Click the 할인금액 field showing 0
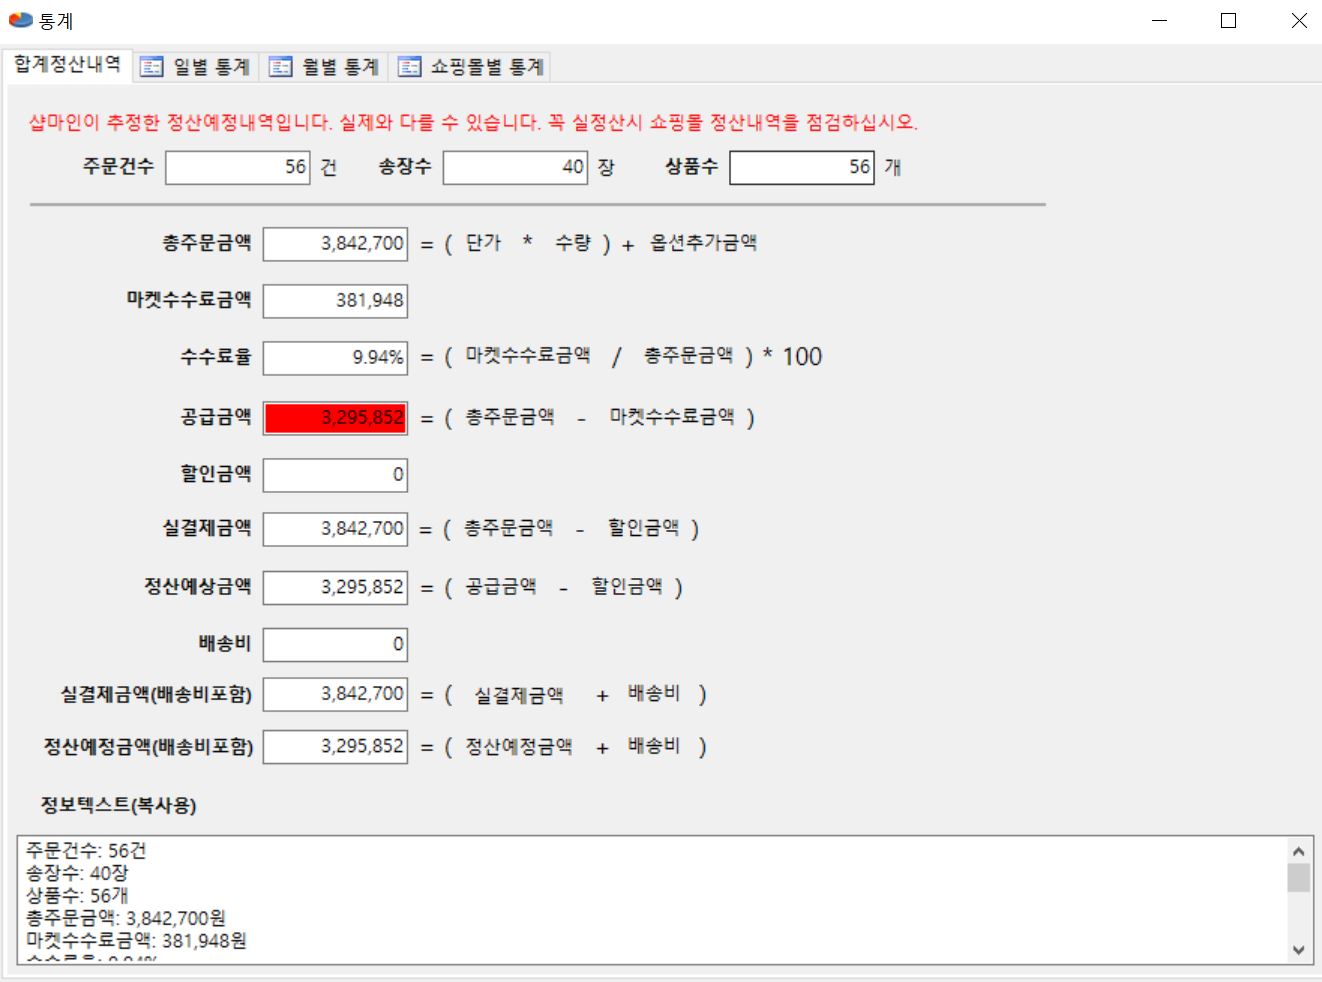Screen dimensions: 1322x982 [336, 475]
